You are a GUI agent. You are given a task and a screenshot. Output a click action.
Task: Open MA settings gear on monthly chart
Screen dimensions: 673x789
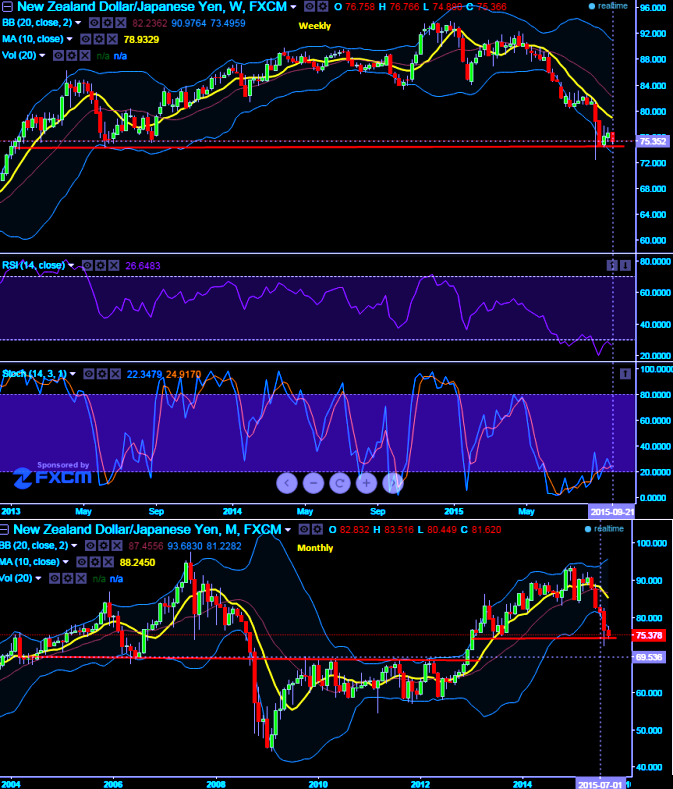95,562
